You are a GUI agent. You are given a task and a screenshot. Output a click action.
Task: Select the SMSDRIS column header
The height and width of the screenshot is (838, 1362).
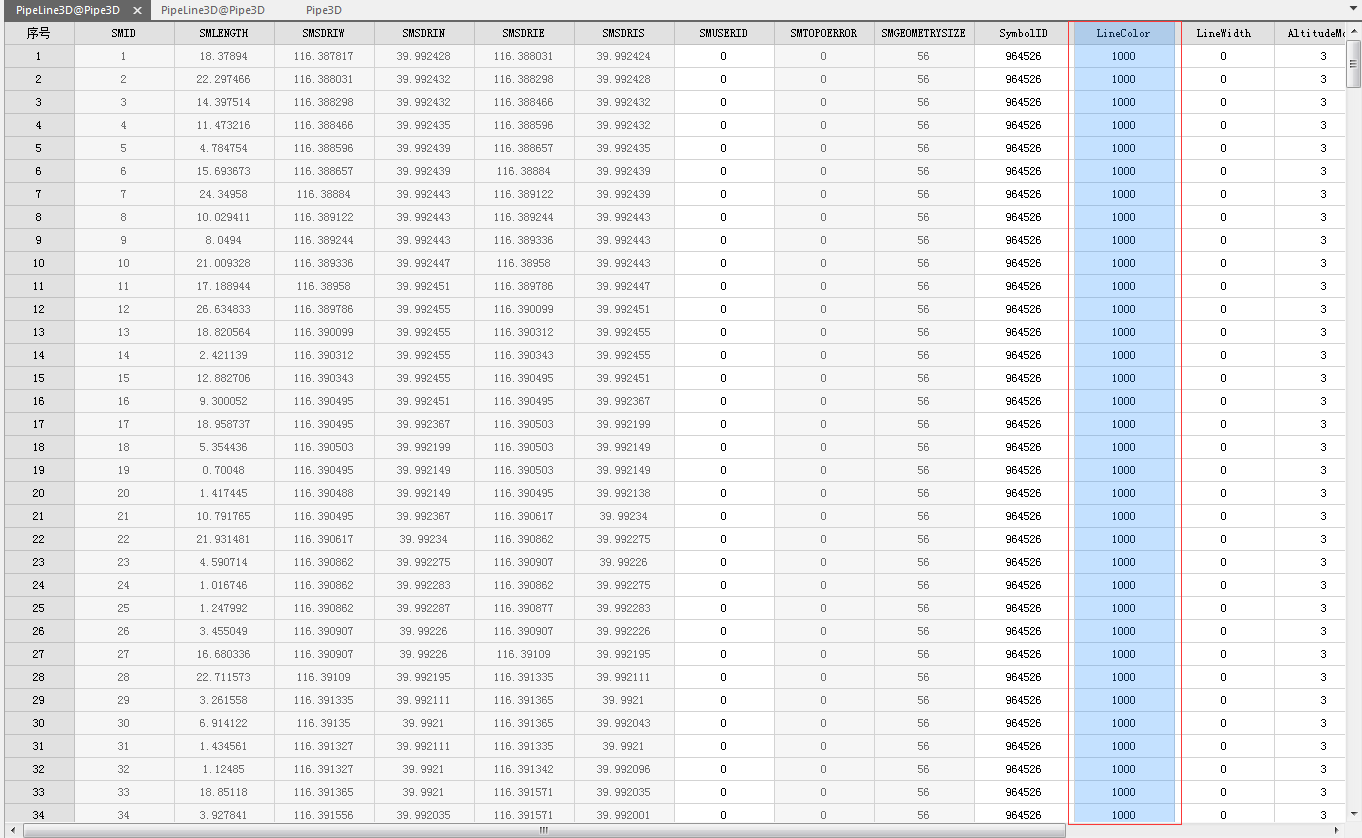click(x=624, y=33)
